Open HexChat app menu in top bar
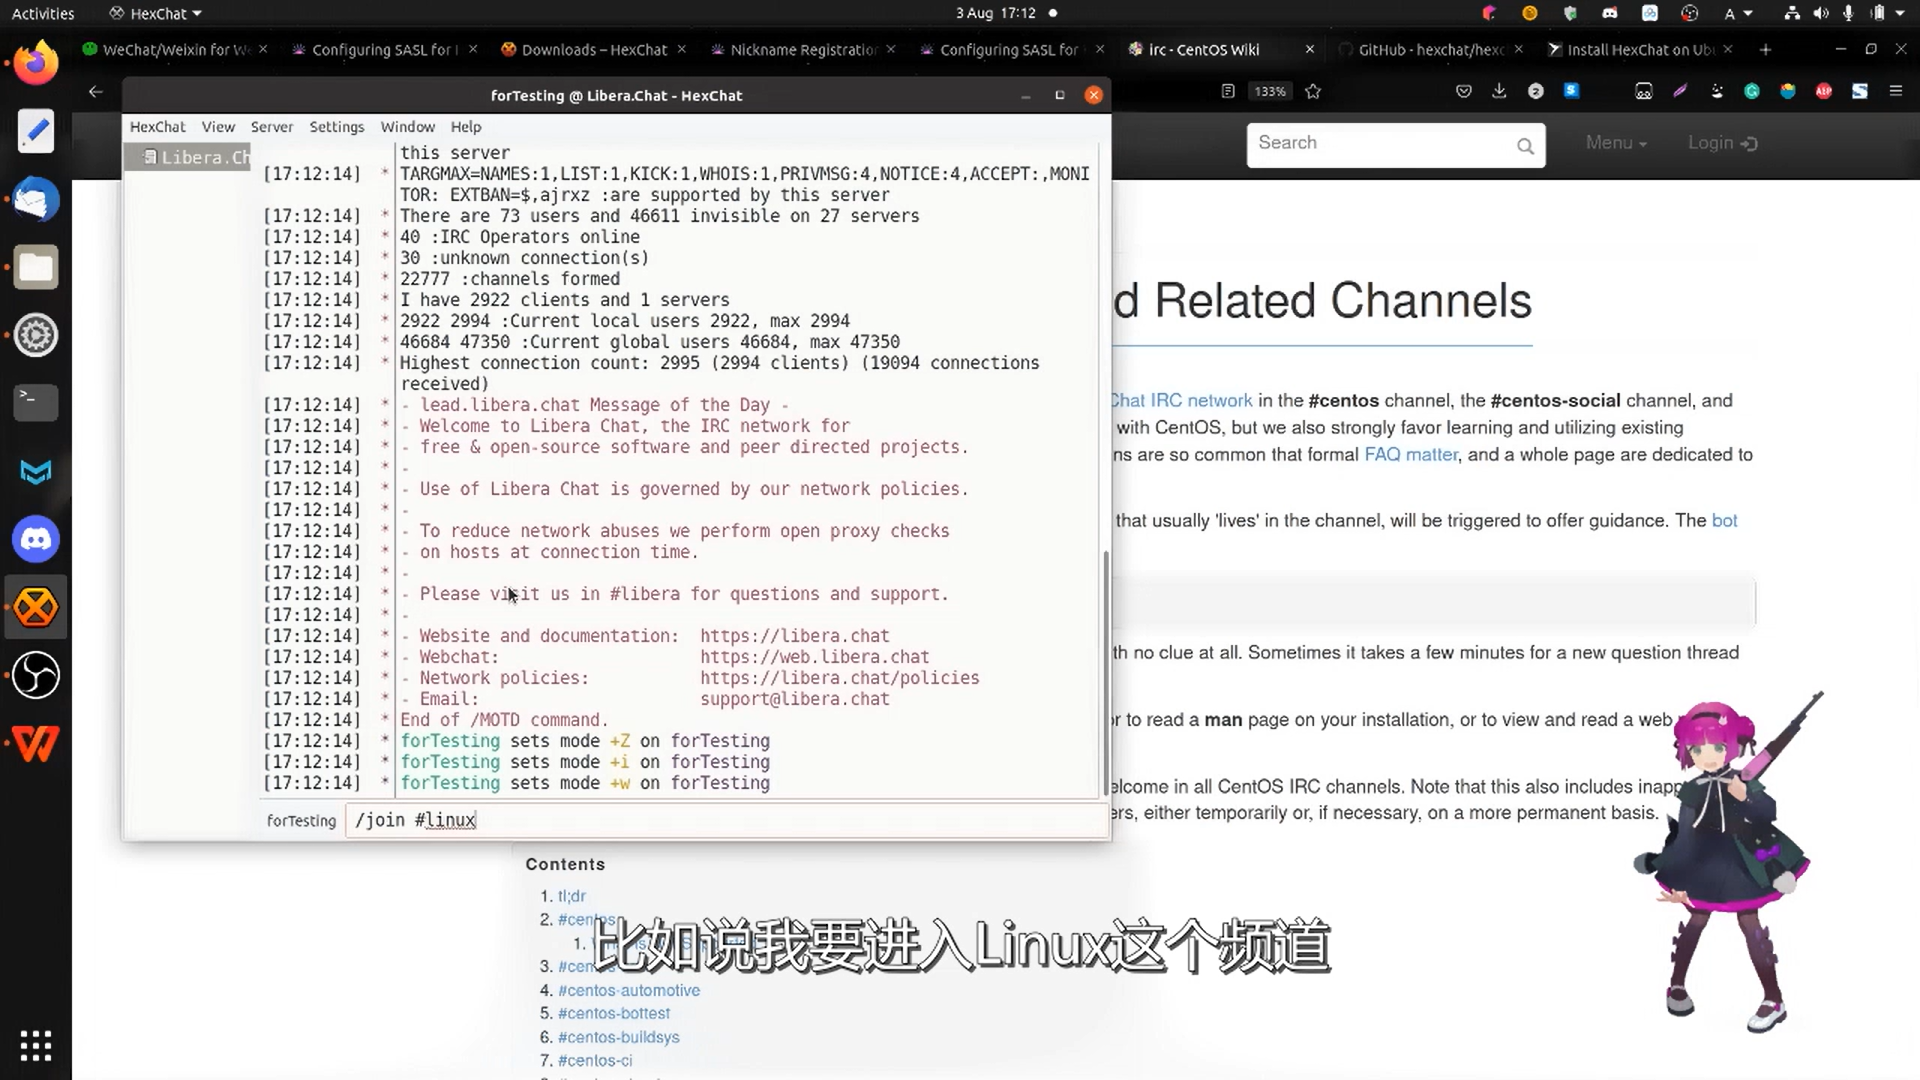The width and height of the screenshot is (1920, 1080). click(x=155, y=13)
